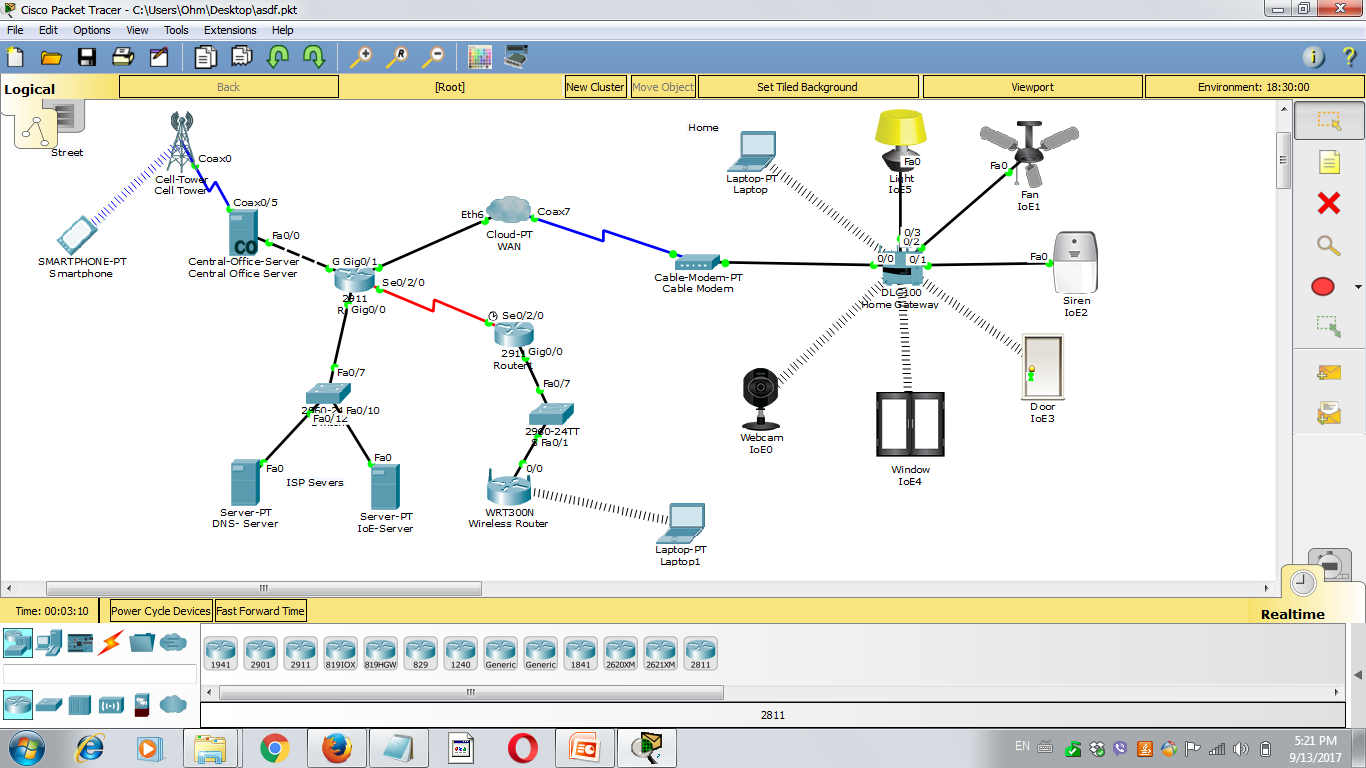Open the color palette dialog icon
The height and width of the screenshot is (768, 1366).
click(481, 57)
